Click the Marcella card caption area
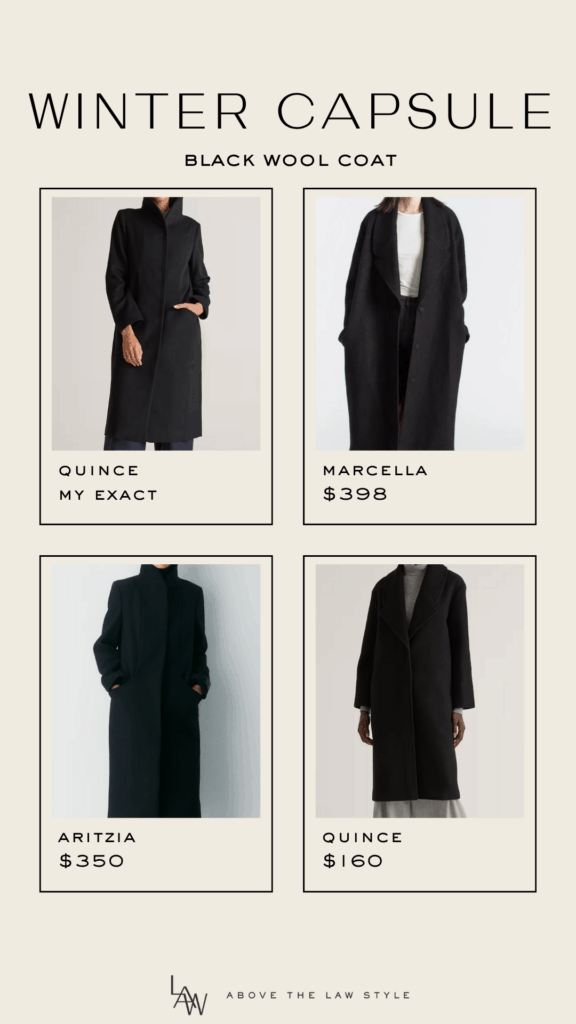This screenshot has height=1024, width=576. (x=420, y=485)
